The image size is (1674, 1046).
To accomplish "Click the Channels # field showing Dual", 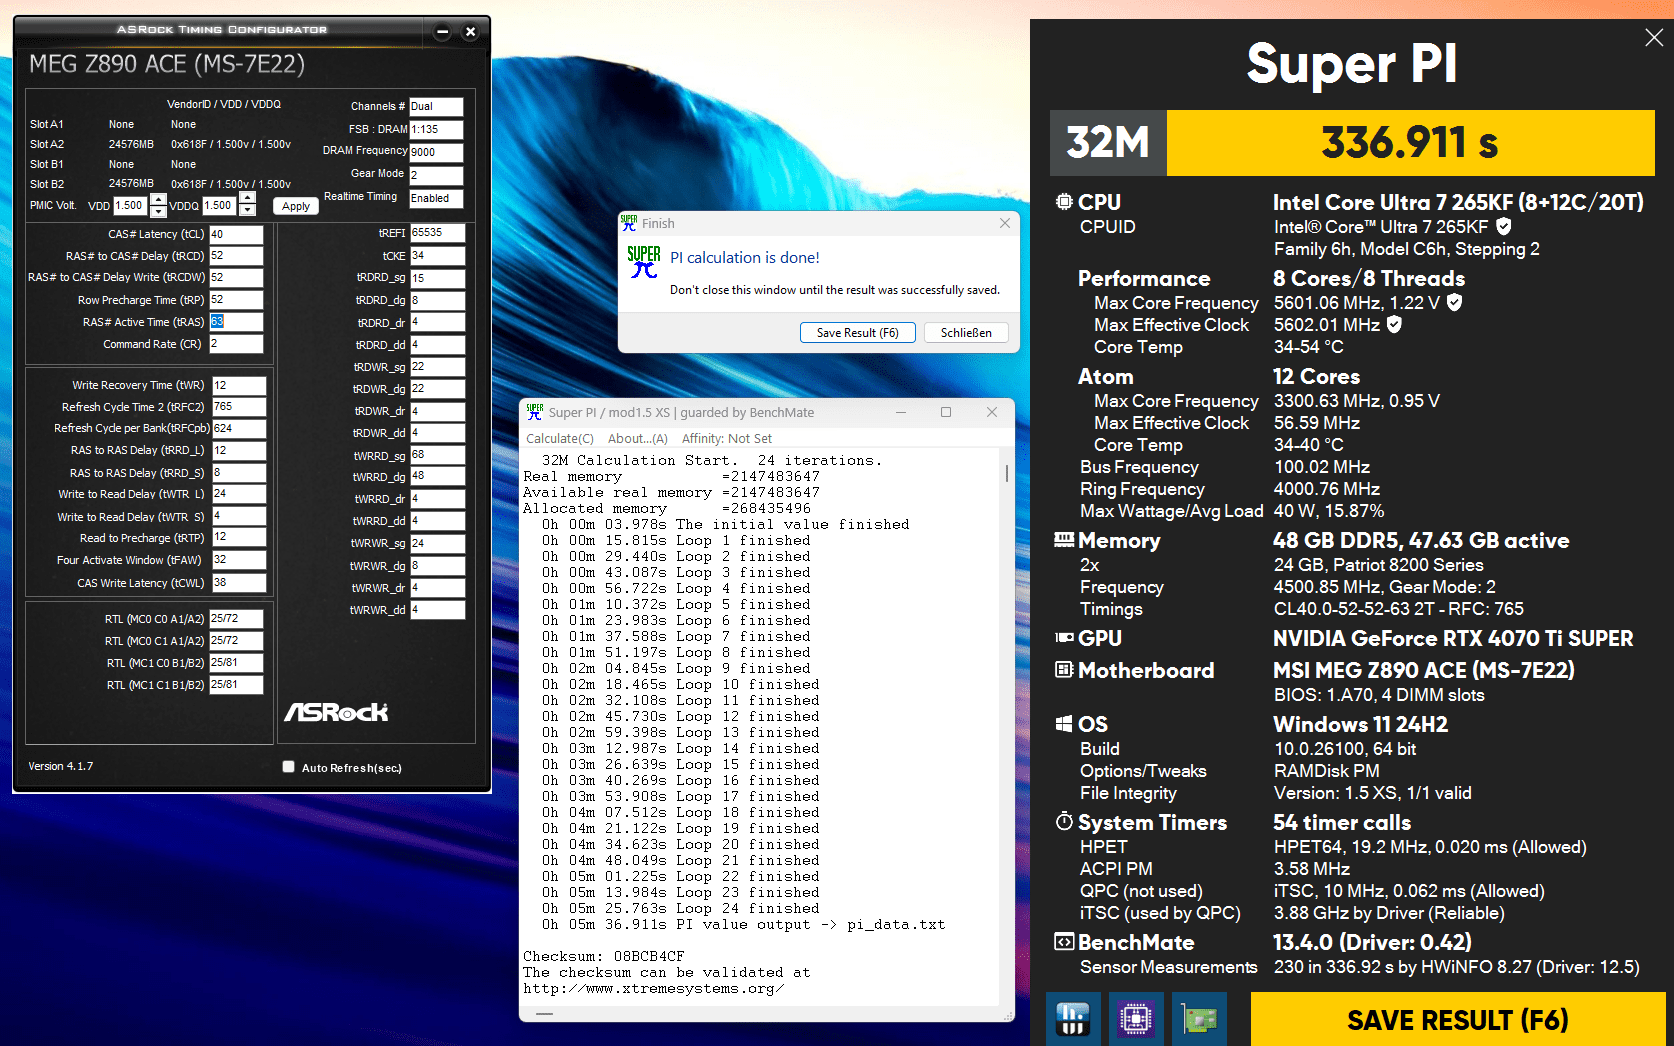I will [436, 106].
